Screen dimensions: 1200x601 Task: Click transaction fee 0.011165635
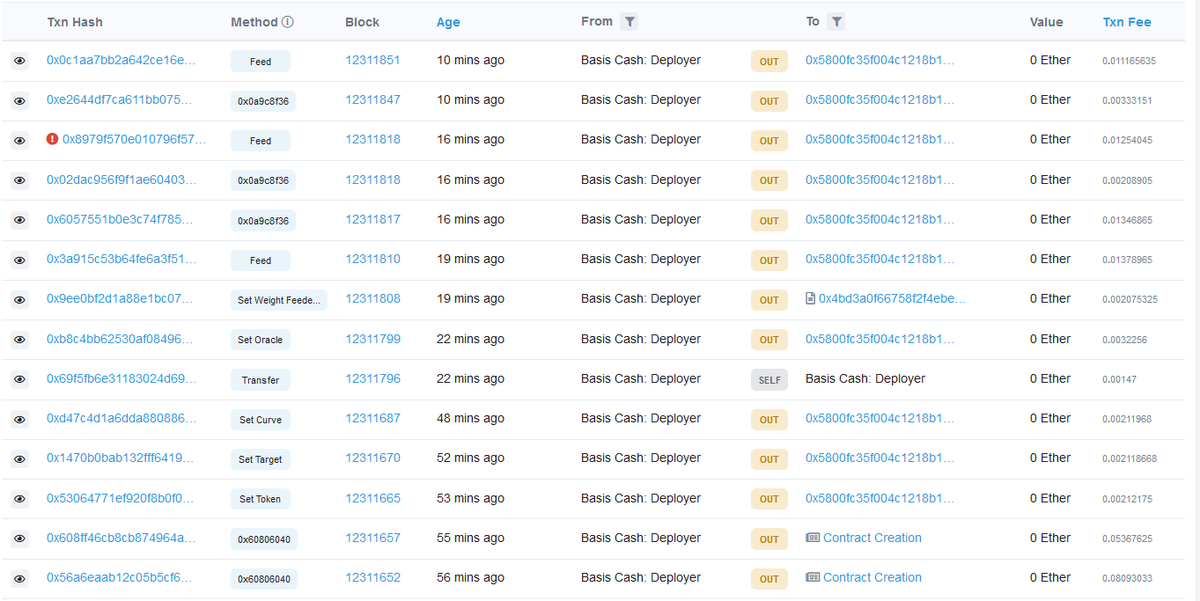(x=1129, y=61)
